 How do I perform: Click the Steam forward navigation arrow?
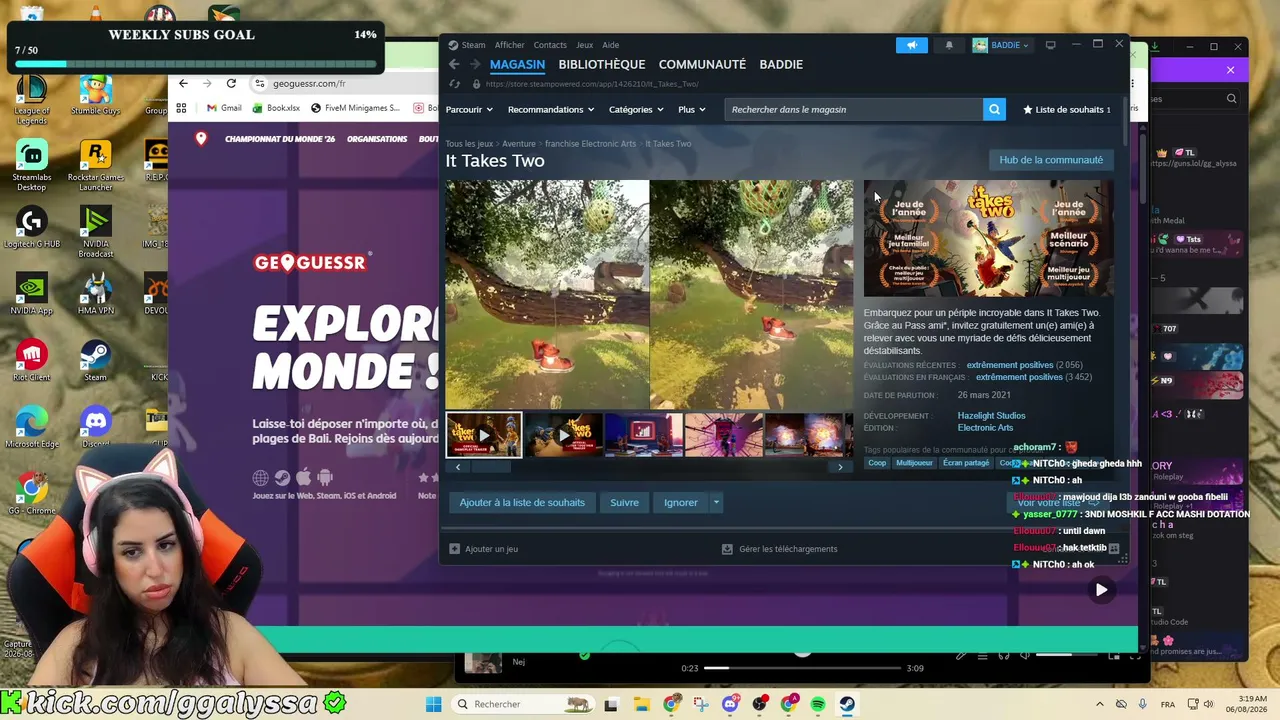pyautogui.click(x=474, y=64)
